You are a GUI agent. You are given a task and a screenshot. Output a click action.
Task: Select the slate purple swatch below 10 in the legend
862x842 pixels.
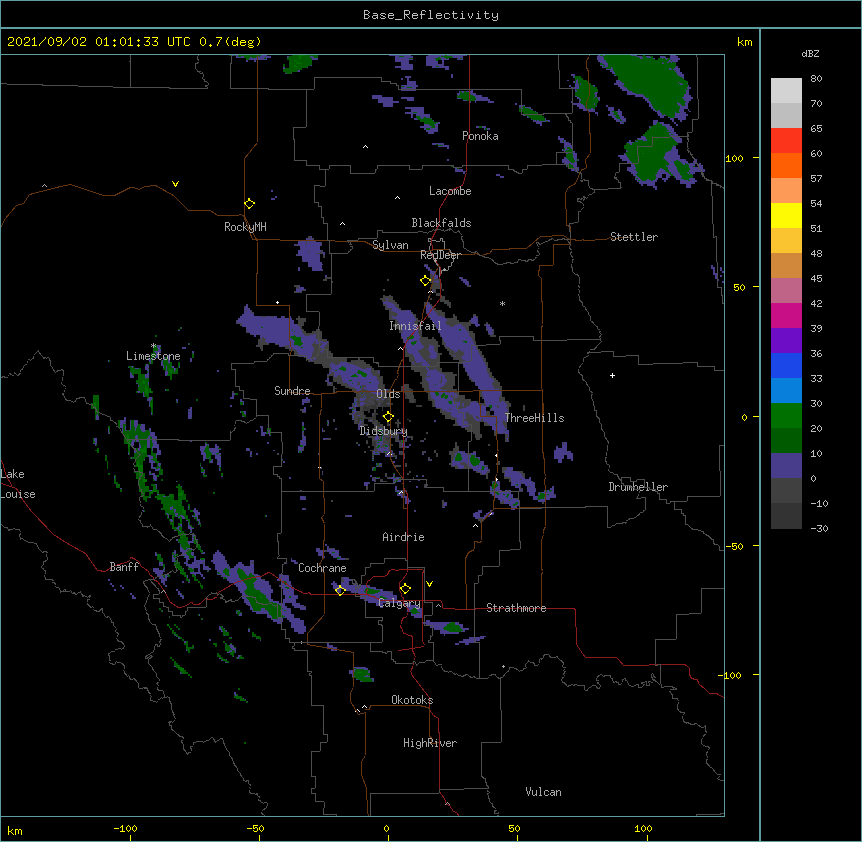[786, 466]
